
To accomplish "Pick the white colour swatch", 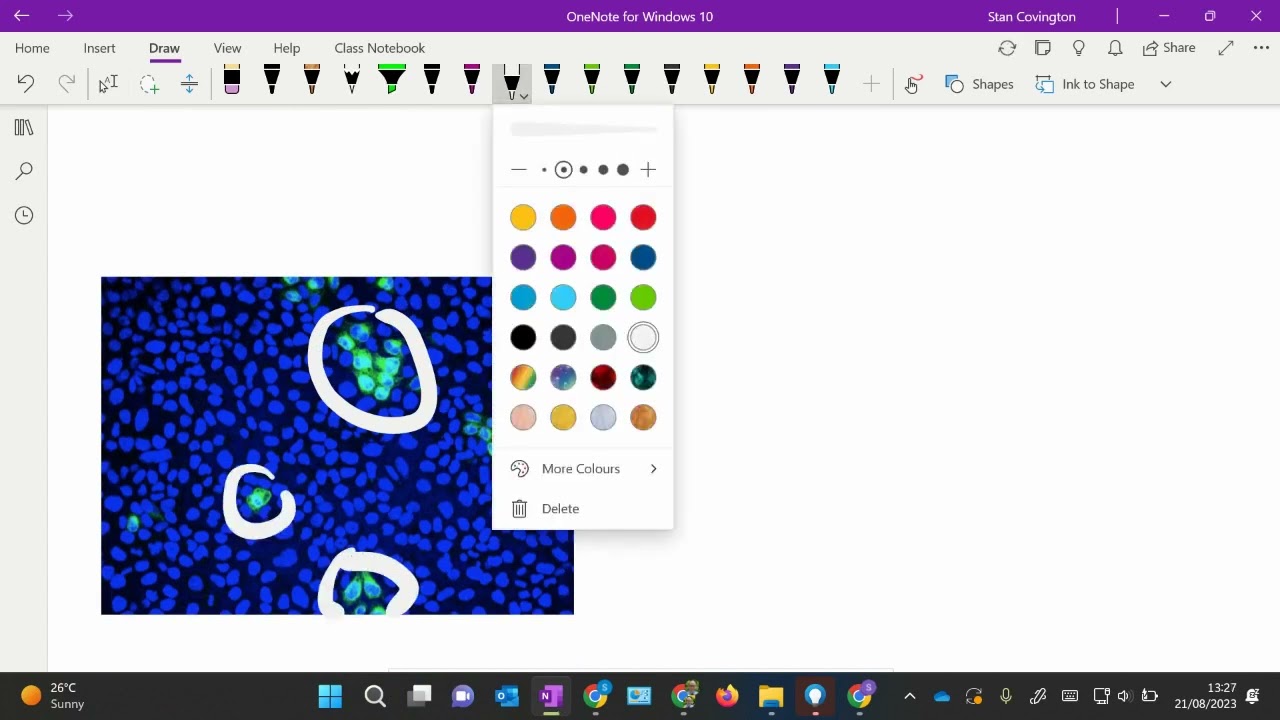I will 643,337.
